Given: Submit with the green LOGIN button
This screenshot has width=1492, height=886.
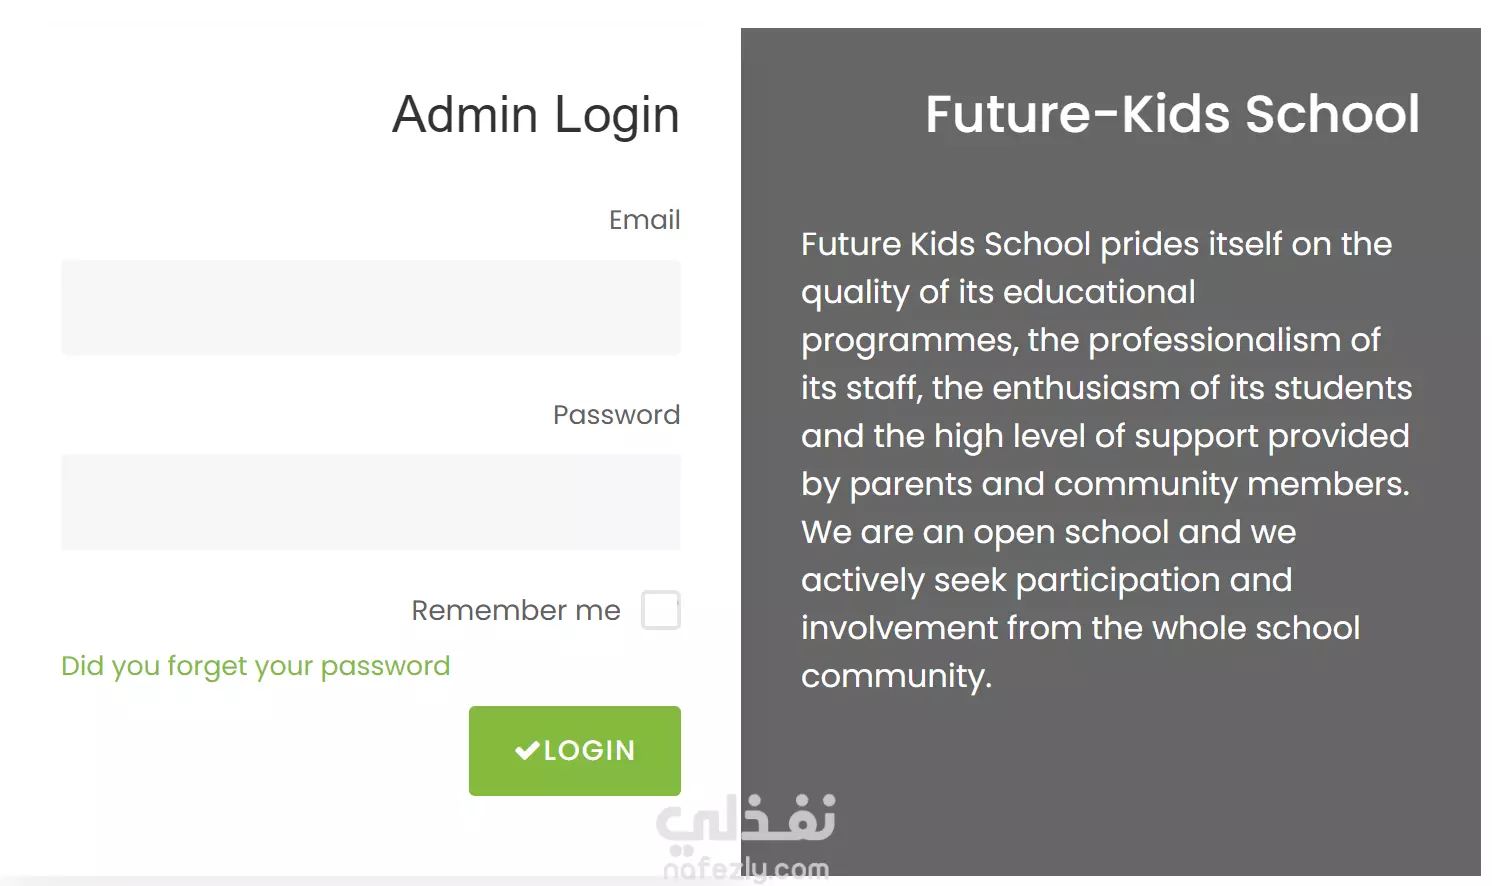Looking at the screenshot, I should click(575, 751).
